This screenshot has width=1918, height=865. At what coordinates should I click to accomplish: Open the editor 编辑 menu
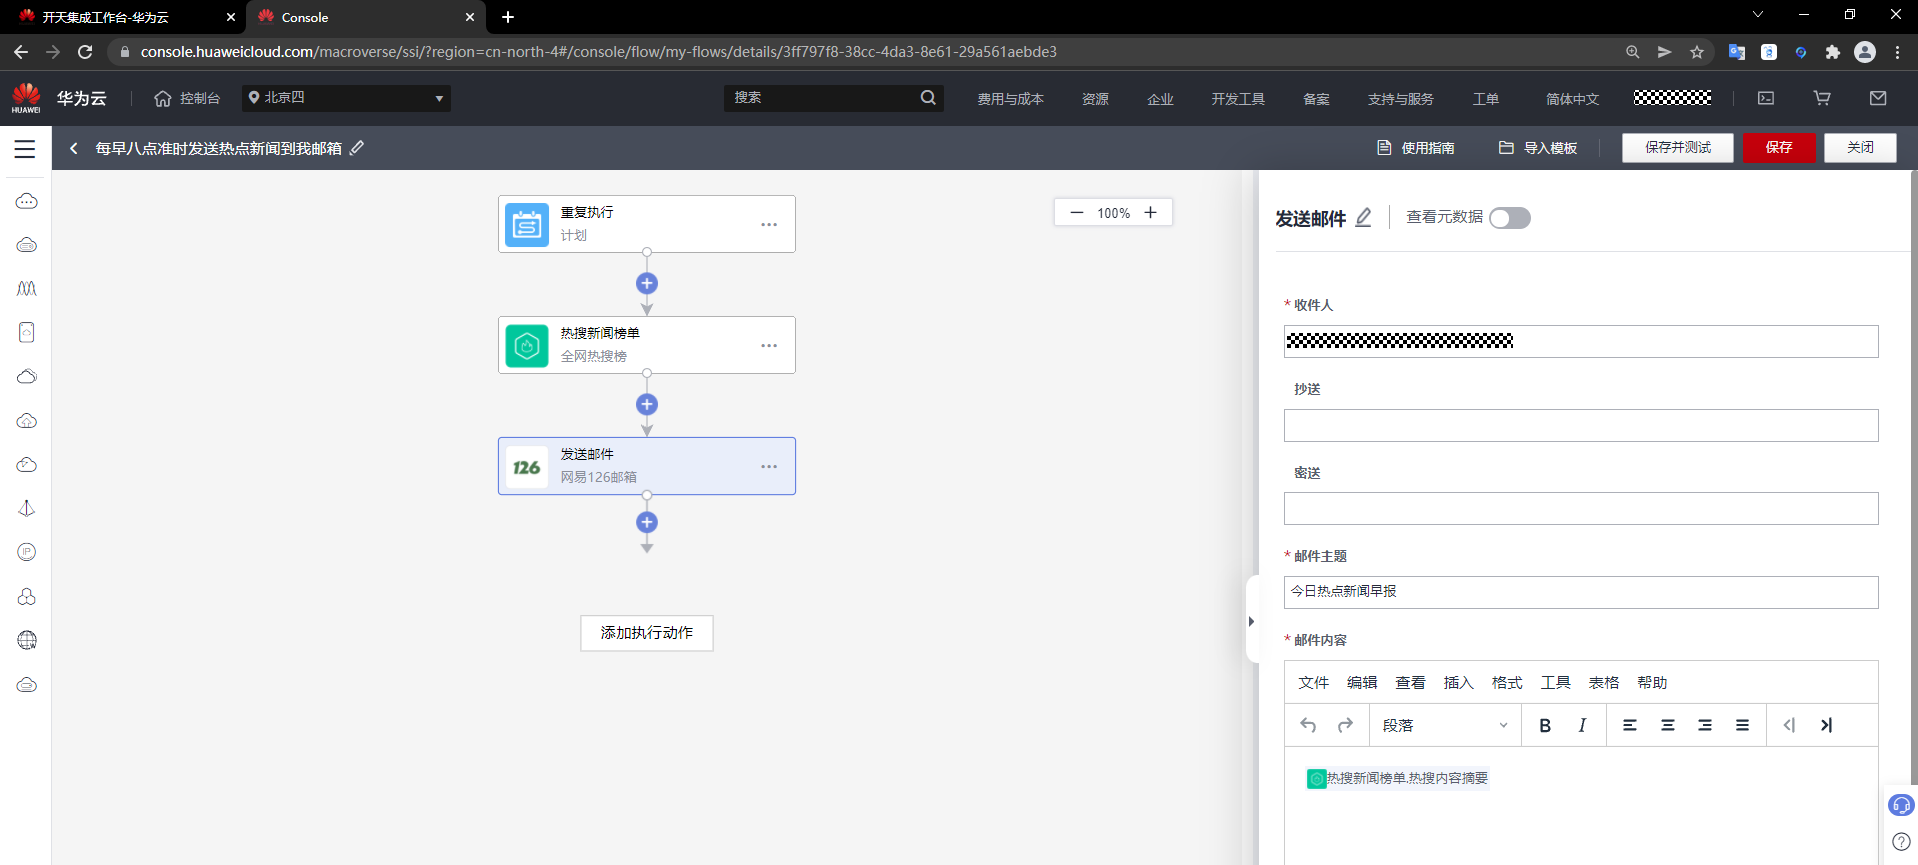pos(1362,682)
